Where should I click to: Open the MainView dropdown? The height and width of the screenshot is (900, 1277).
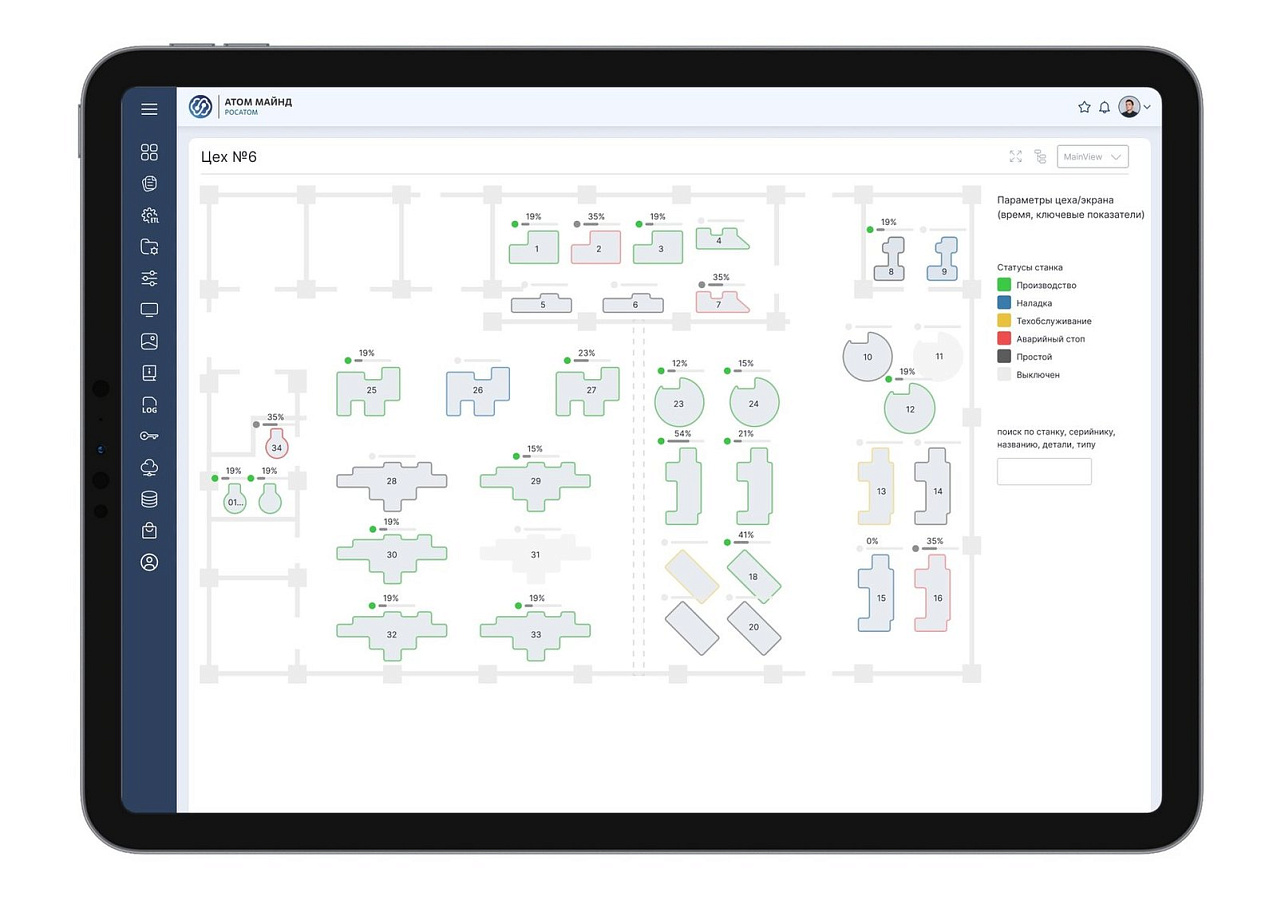[x=1092, y=157]
